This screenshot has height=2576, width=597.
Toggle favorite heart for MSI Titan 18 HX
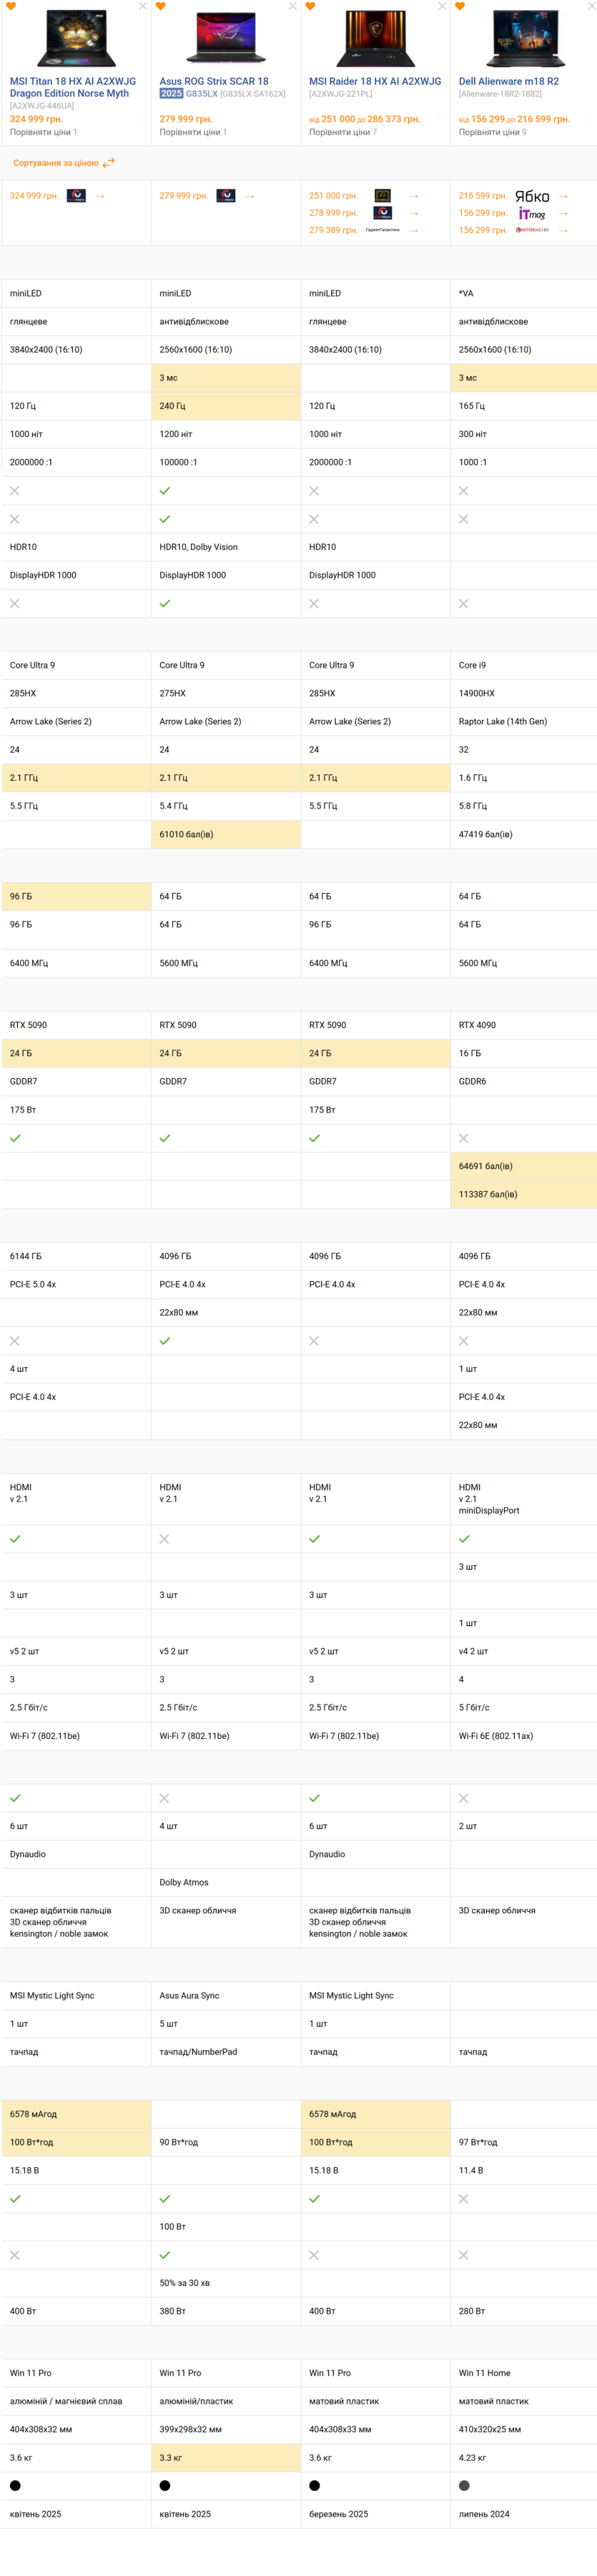click(11, 7)
